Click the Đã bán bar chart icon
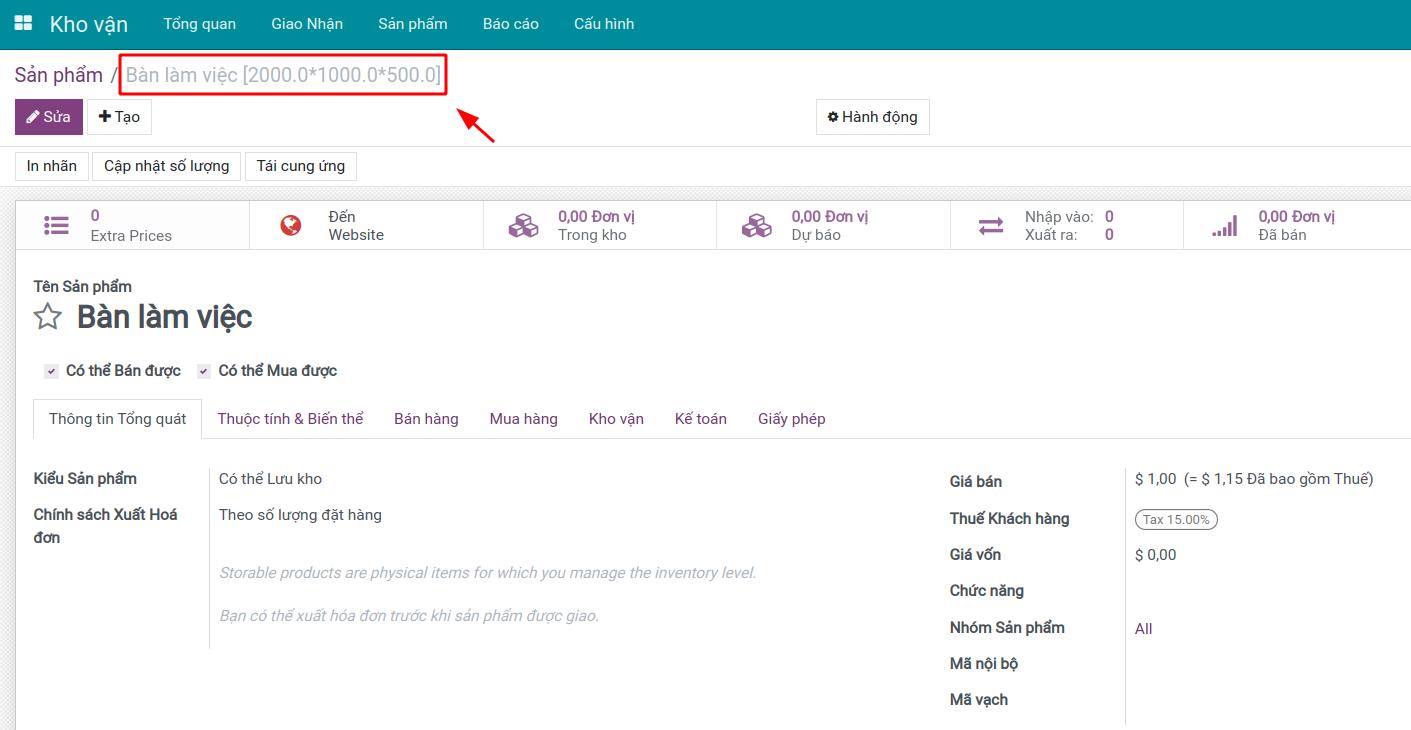The image size is (1411, 730). 1224,226
